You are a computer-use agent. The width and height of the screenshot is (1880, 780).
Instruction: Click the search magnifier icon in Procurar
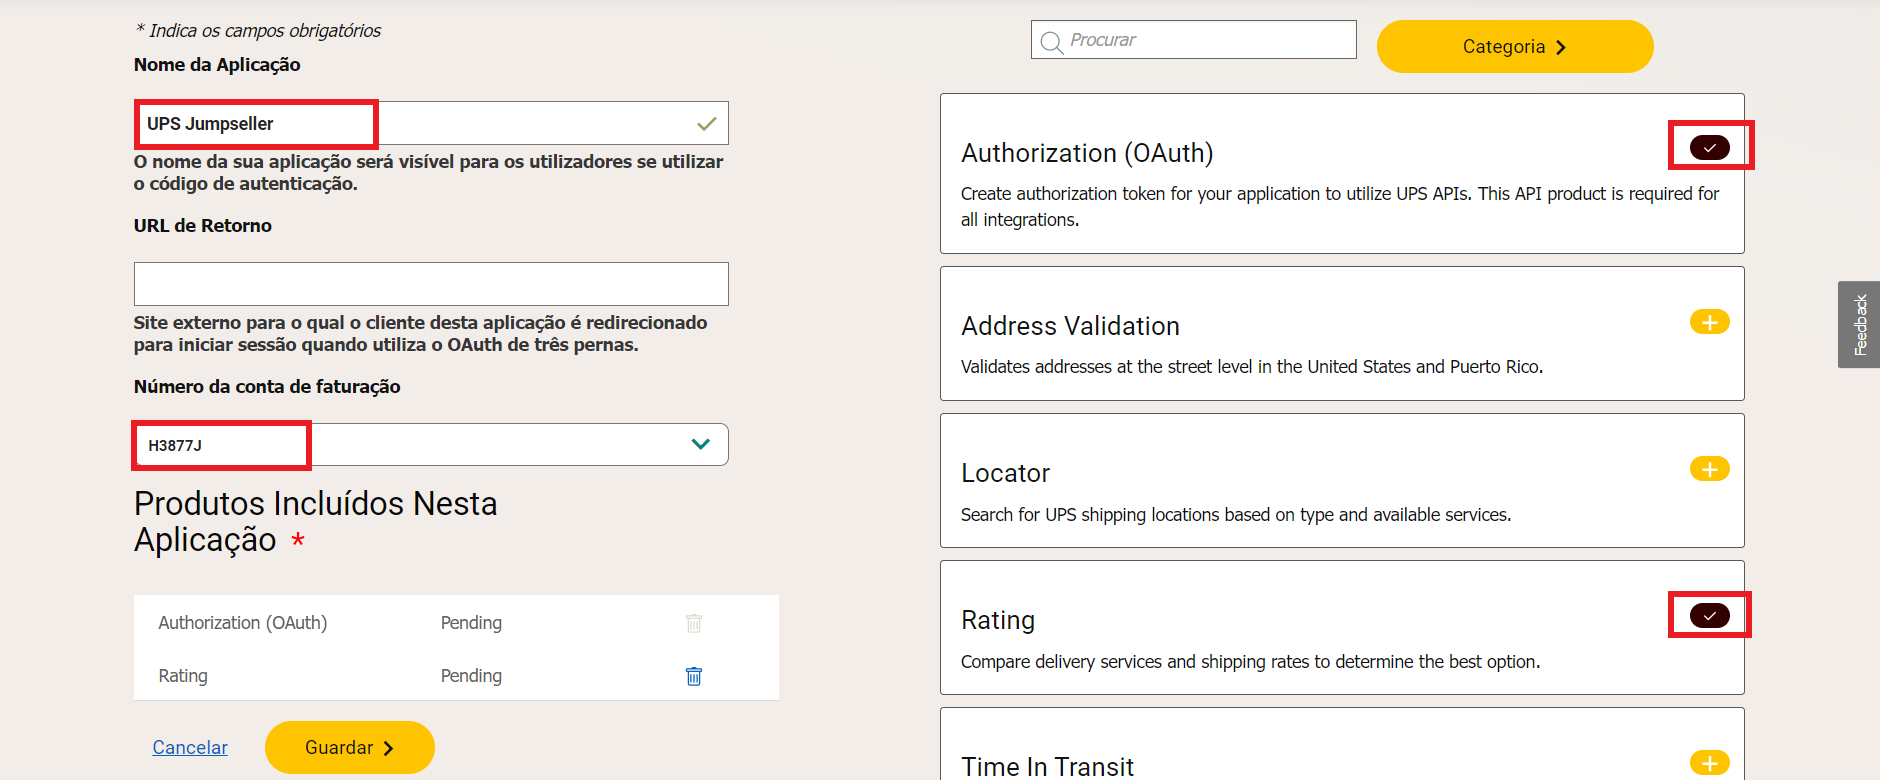point(1051,42)
